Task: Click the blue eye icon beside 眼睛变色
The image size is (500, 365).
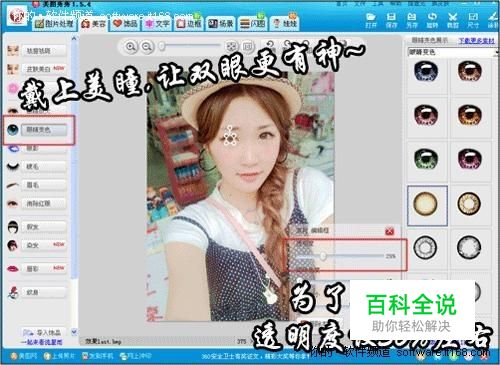Action: (x=13, y=130)
